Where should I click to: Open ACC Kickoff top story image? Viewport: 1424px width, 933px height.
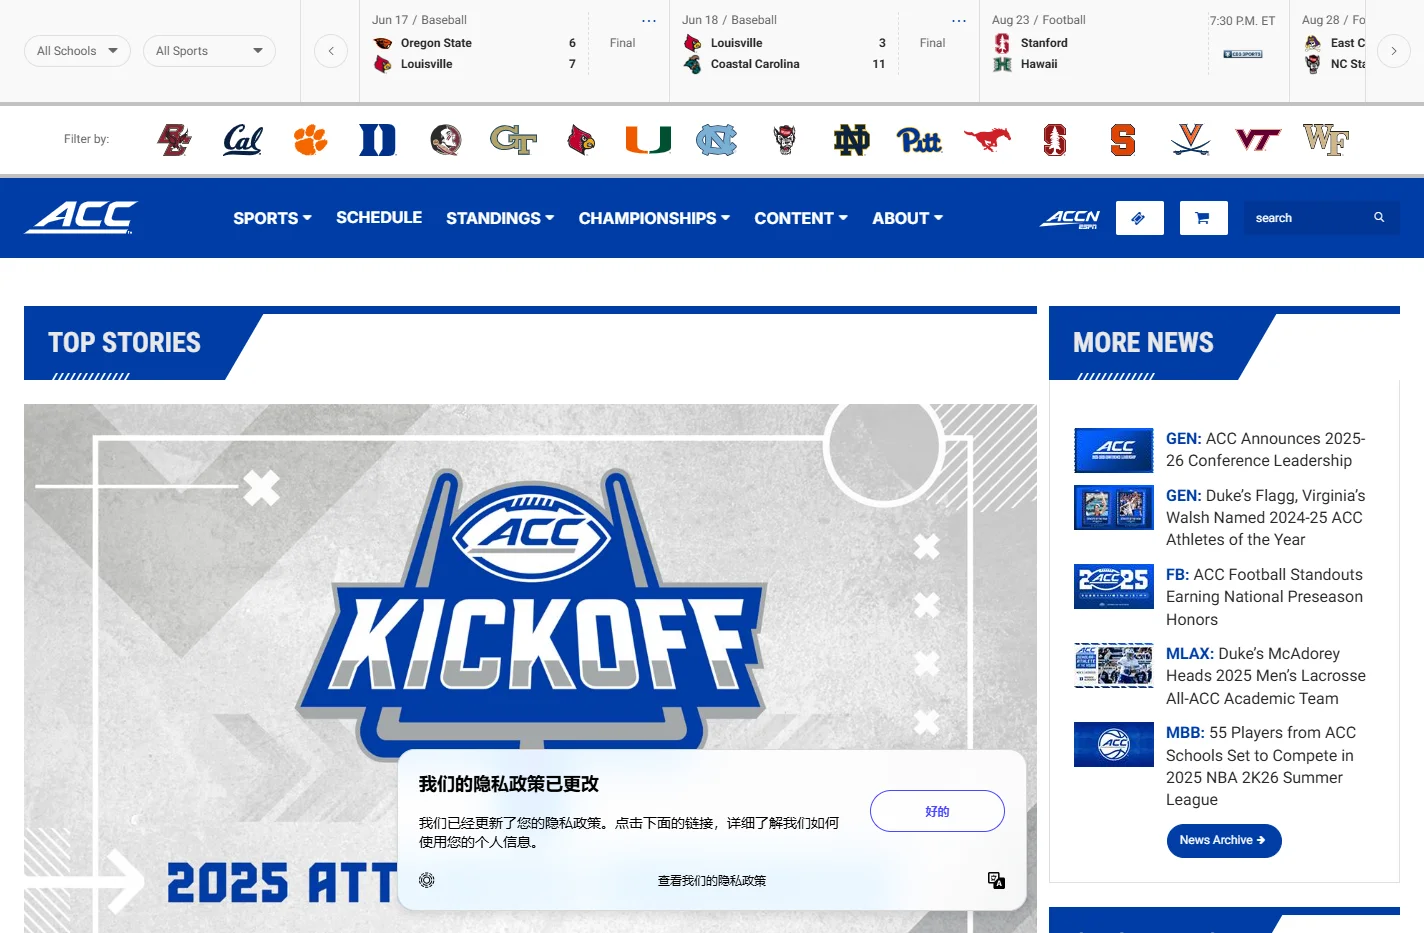530,668
